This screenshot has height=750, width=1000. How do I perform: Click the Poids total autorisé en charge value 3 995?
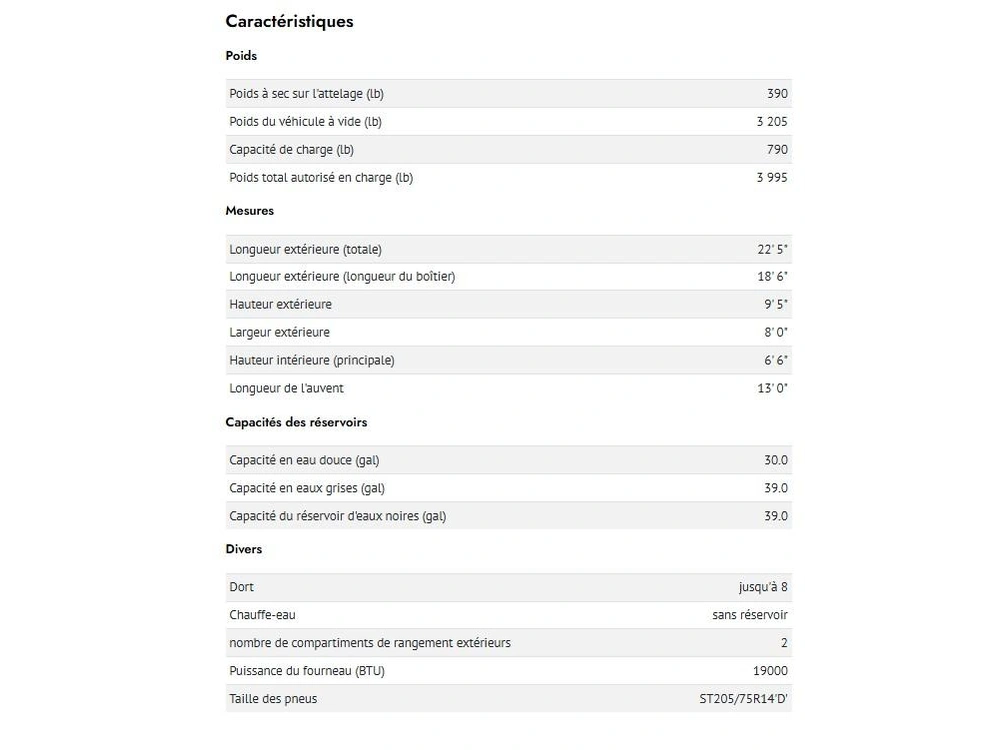772,178
